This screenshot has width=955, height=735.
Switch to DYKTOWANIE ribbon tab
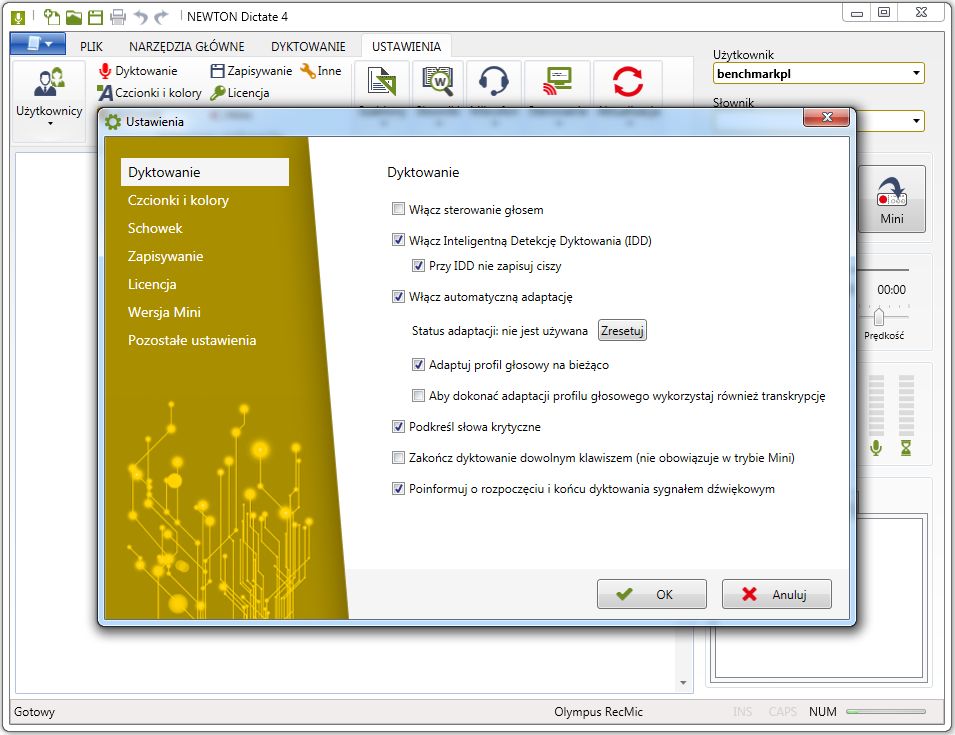tap(308, 46)
